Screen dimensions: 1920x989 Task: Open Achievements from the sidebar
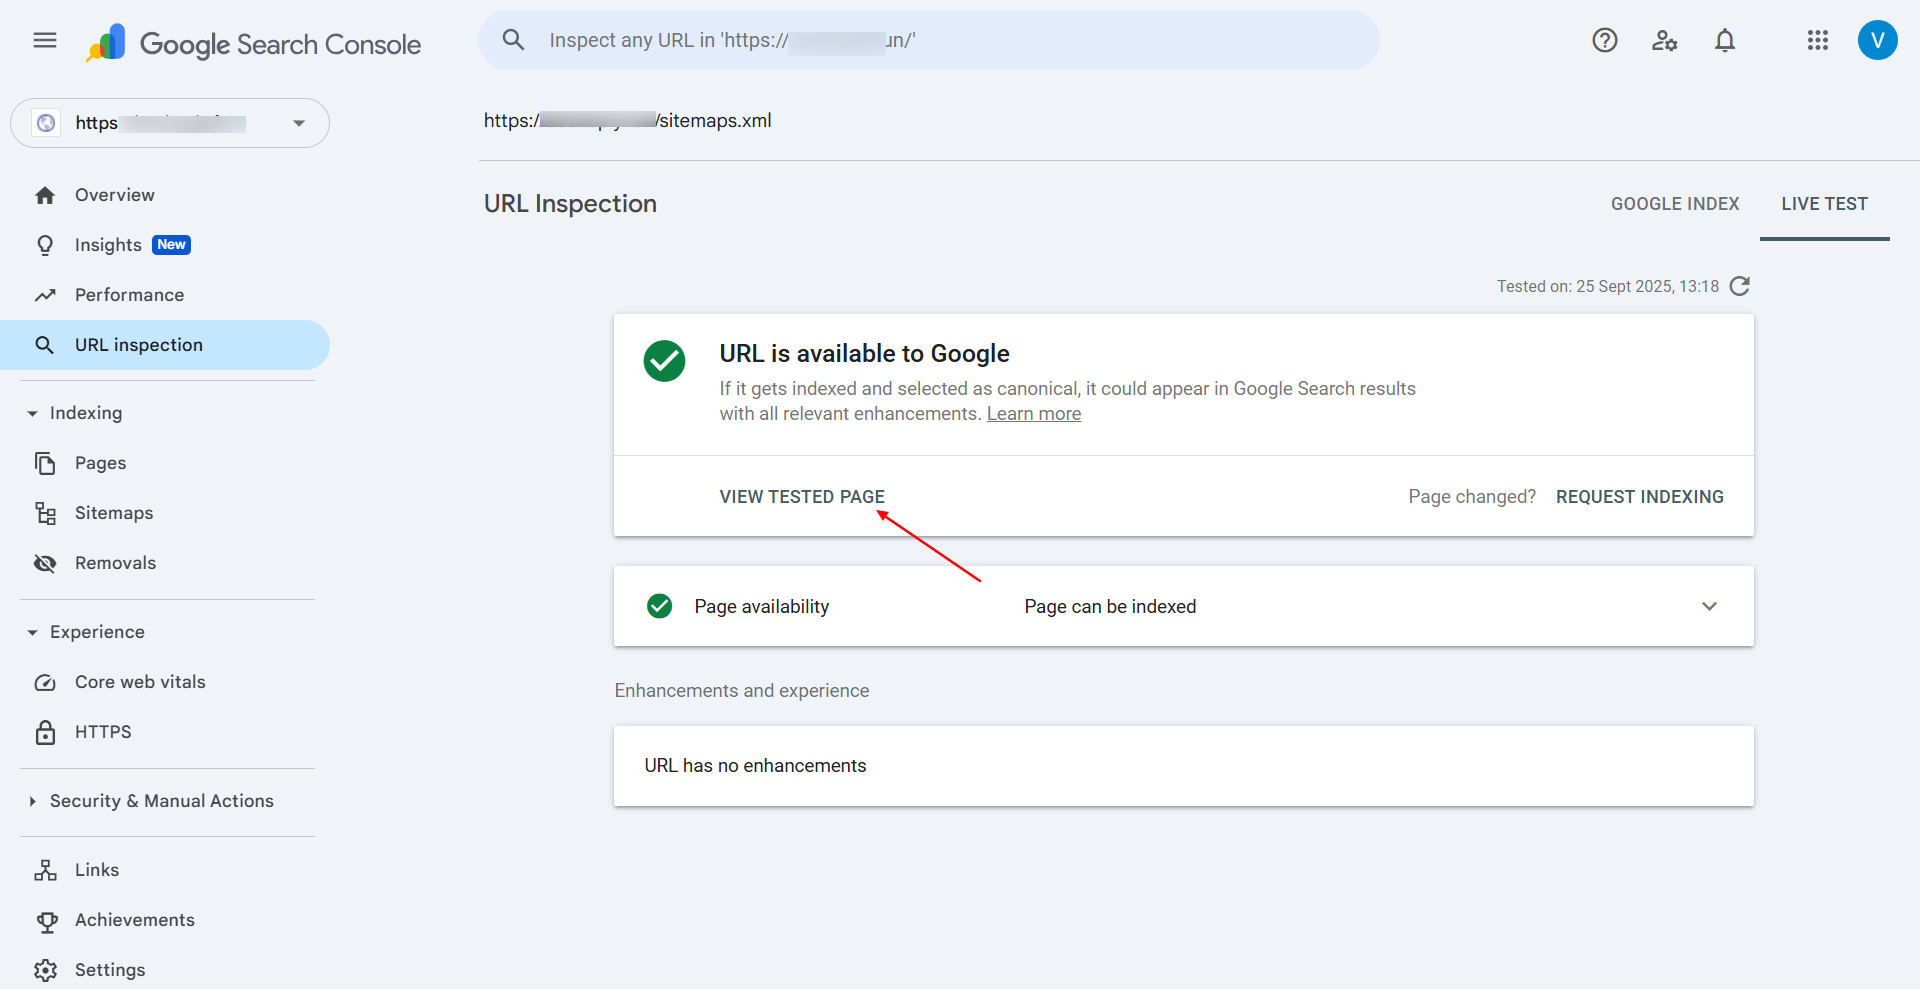click(134, 920)
